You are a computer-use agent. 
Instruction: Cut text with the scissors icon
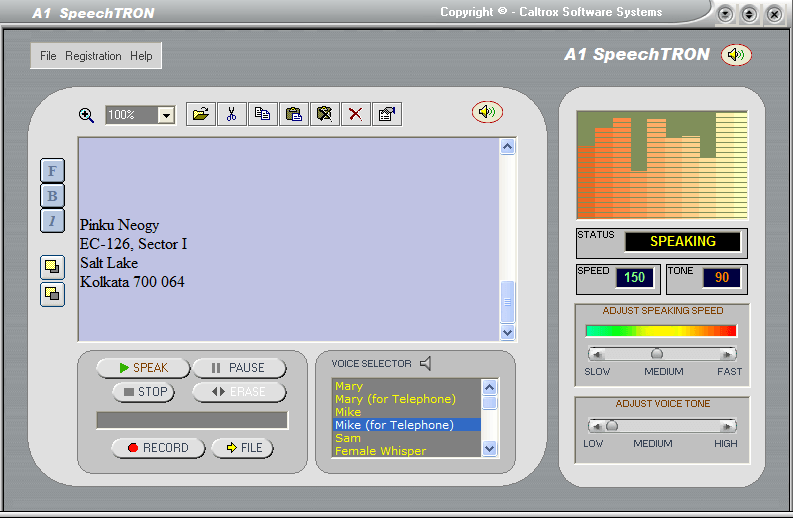232,114
